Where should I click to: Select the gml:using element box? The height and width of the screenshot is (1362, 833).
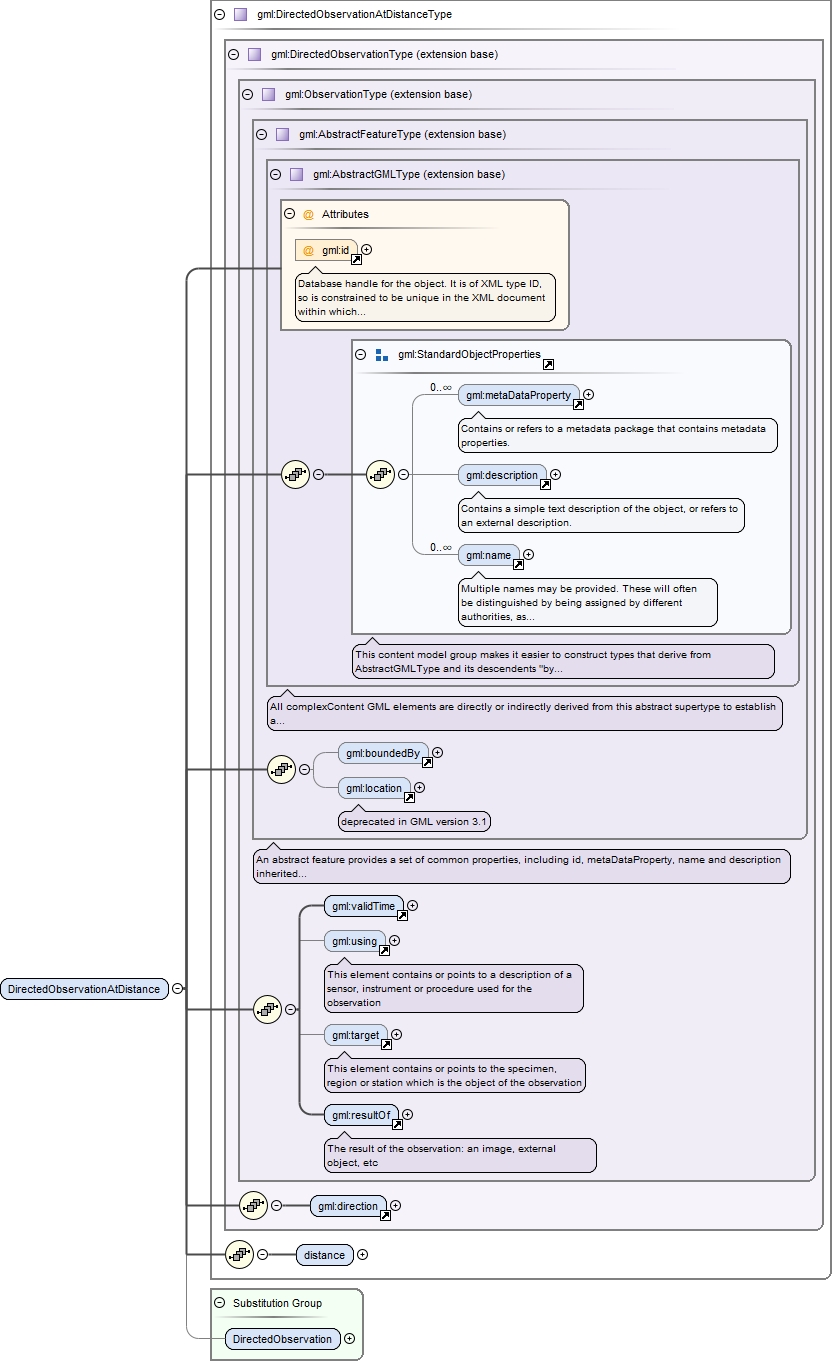coord(355,941)
